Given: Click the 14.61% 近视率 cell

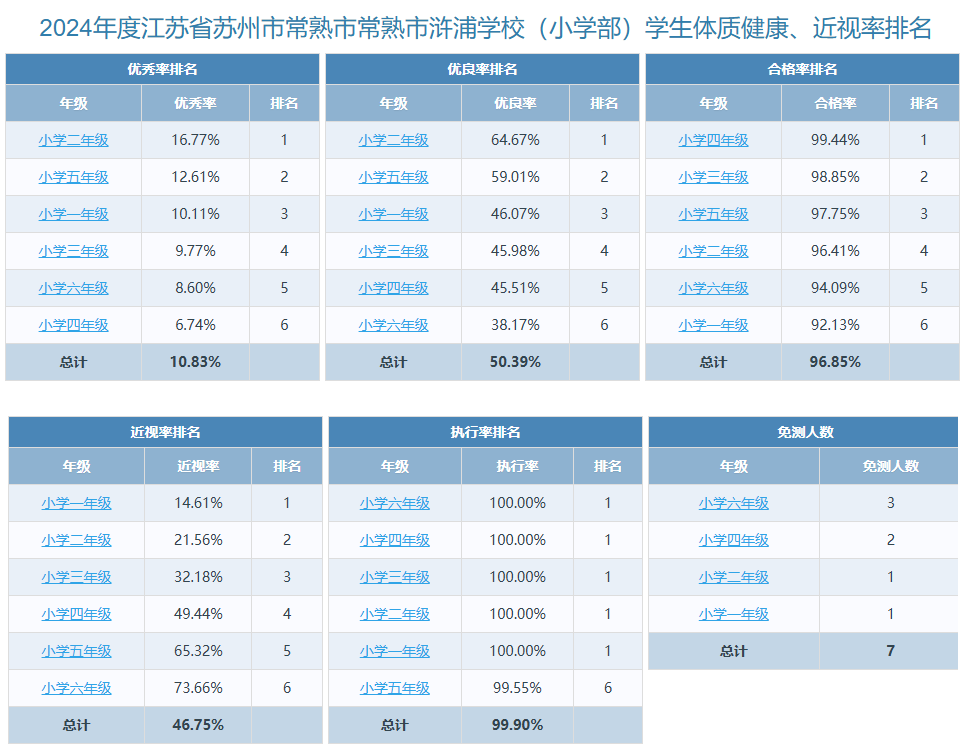Looking at the screenshot, I should [198, 503].
